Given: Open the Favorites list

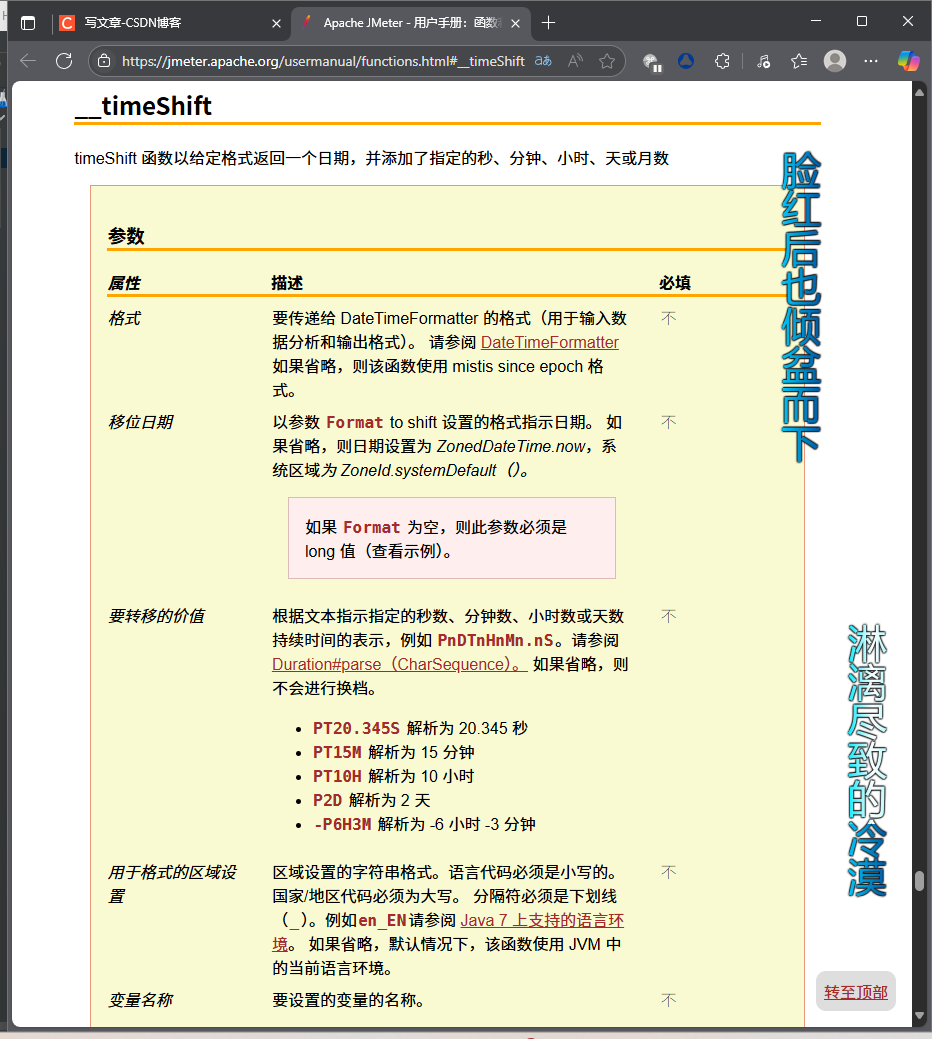Looking at the screenshot, I should coord(799,61).
